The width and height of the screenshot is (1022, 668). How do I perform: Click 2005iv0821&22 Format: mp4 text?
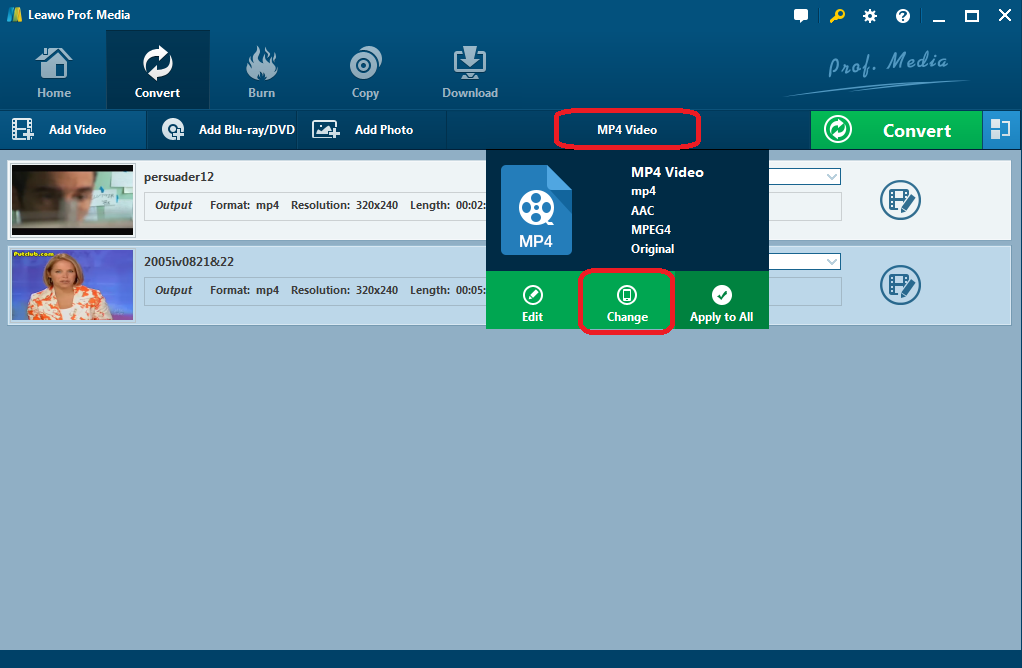[244, 290]
